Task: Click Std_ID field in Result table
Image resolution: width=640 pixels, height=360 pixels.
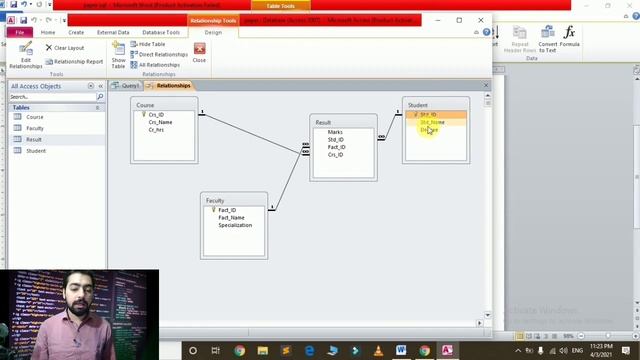Action: [336, 140]
